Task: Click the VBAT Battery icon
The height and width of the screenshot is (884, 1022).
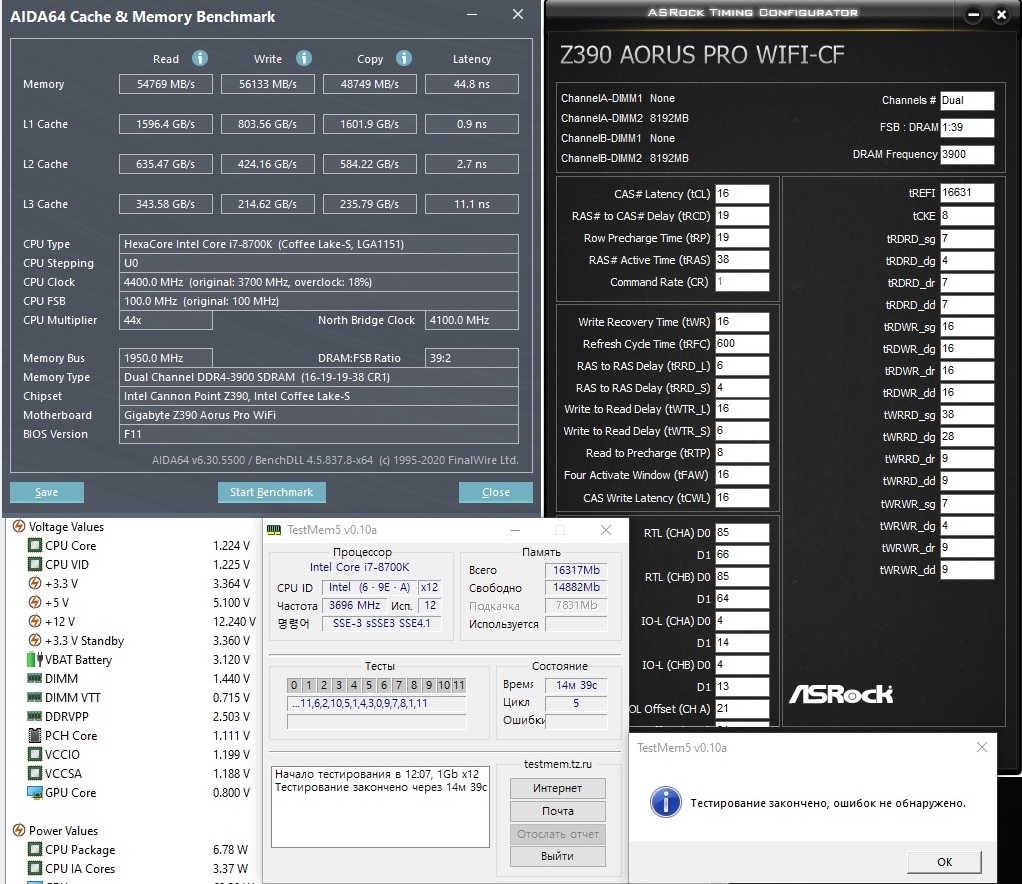Action: click(x=35, y=659)
